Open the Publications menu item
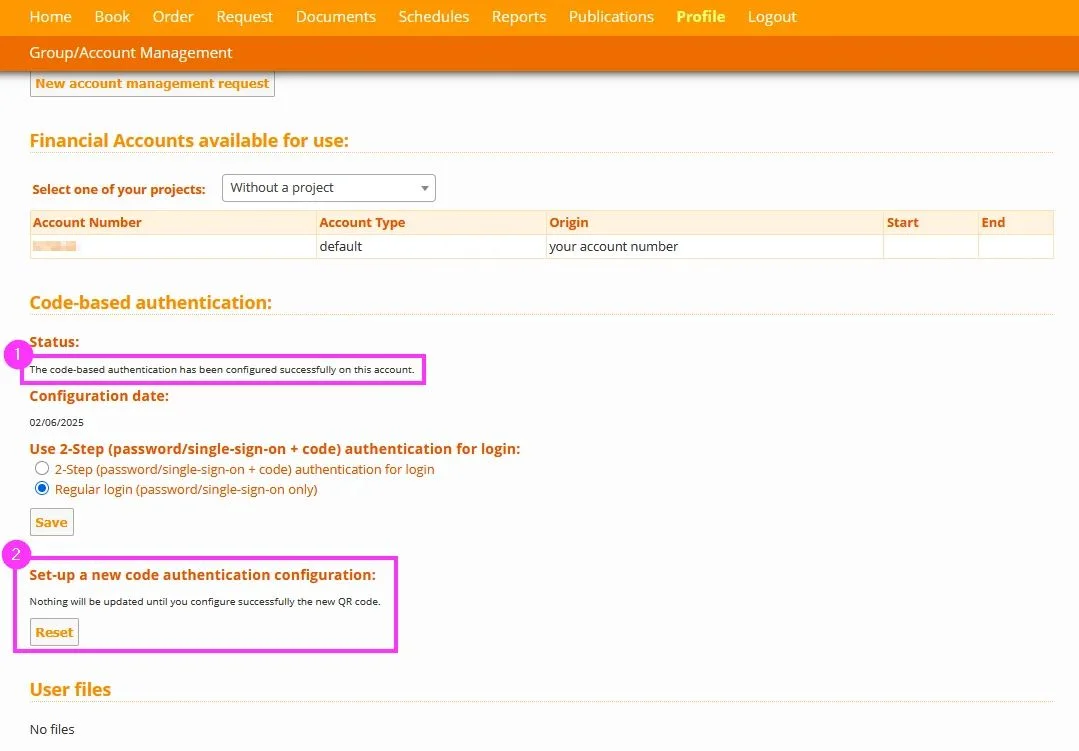The image size is (1079, 751). click(611, 17)
